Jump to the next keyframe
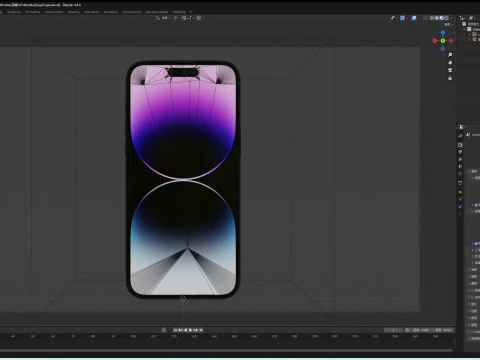480x360 pixels. 196,330
